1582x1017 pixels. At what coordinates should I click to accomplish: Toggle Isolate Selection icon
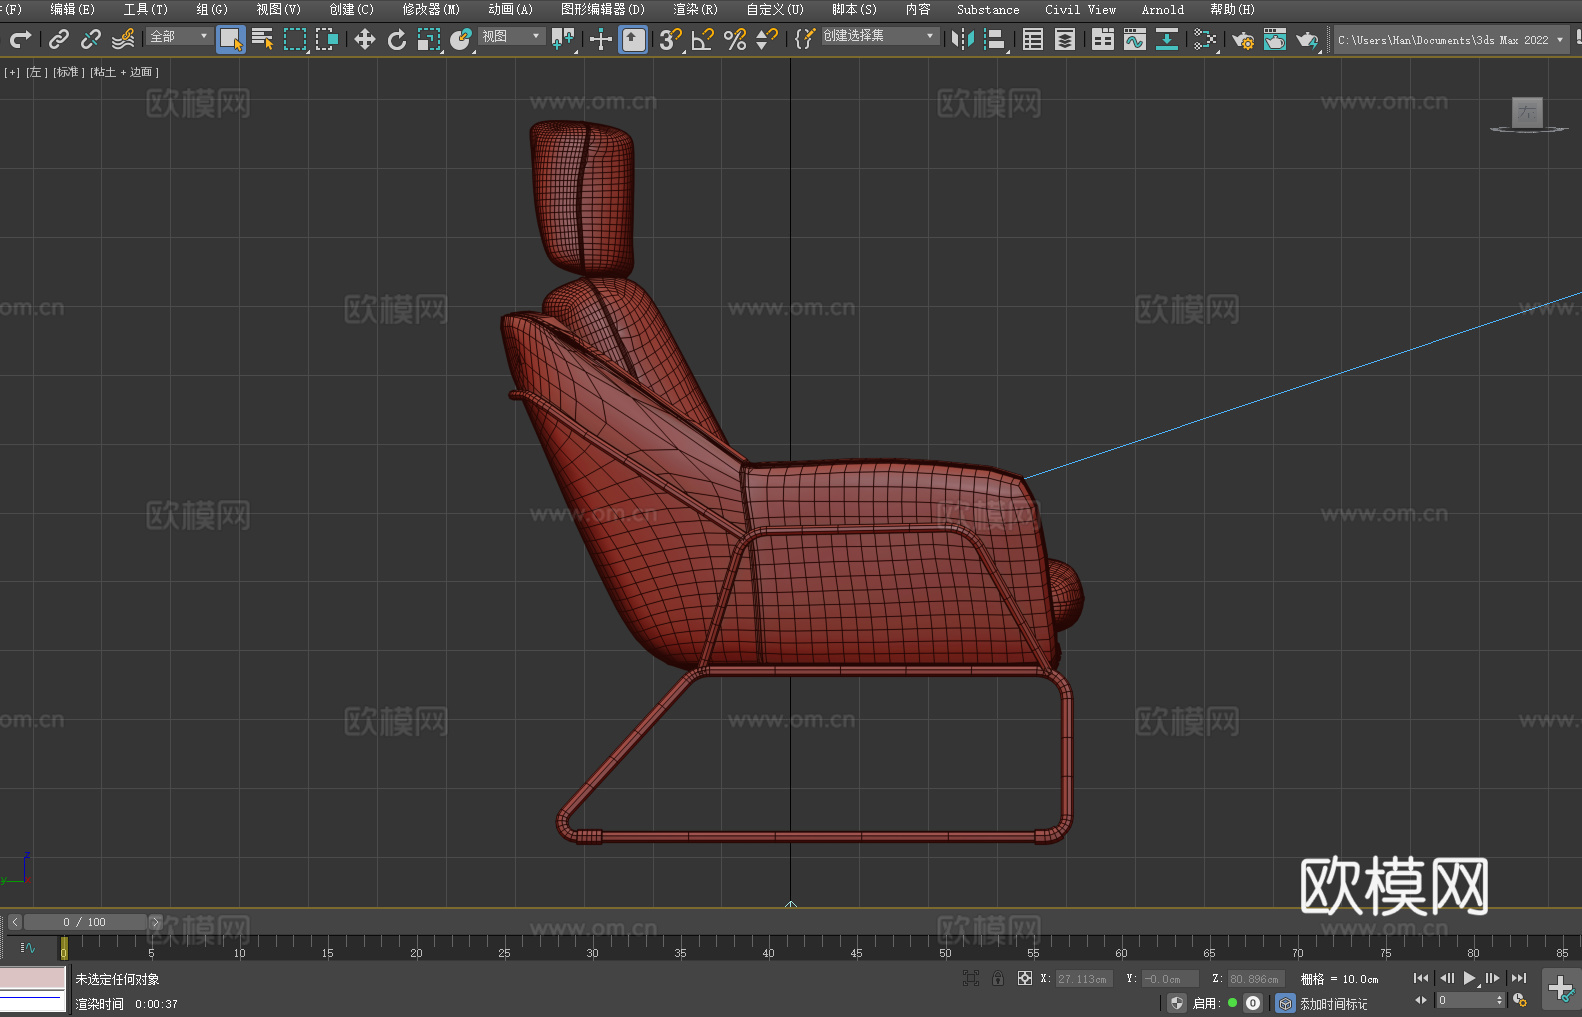pyautogui.click(x=970, y=978)
